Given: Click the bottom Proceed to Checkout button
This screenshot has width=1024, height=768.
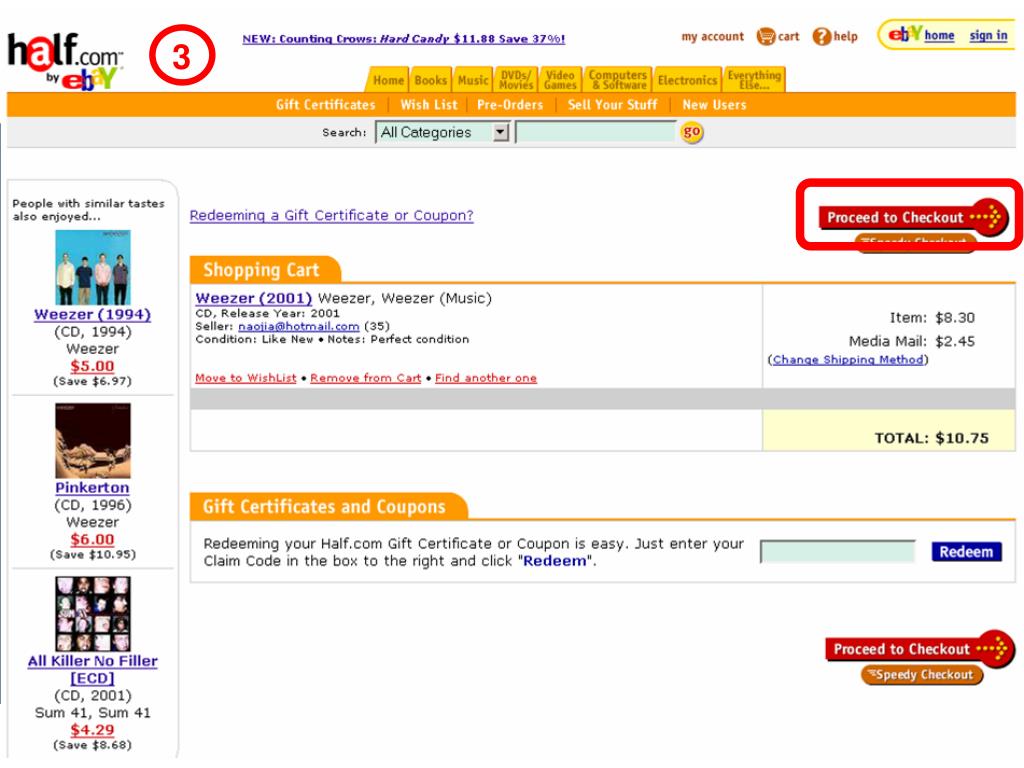Looking at the screenshot, I should (x=920, y=648).
